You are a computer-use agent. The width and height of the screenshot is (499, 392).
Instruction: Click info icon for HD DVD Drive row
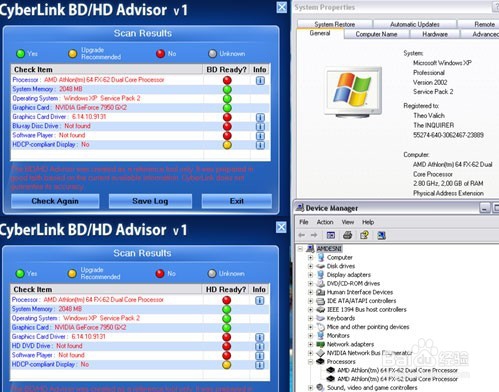tap(259, 347)
